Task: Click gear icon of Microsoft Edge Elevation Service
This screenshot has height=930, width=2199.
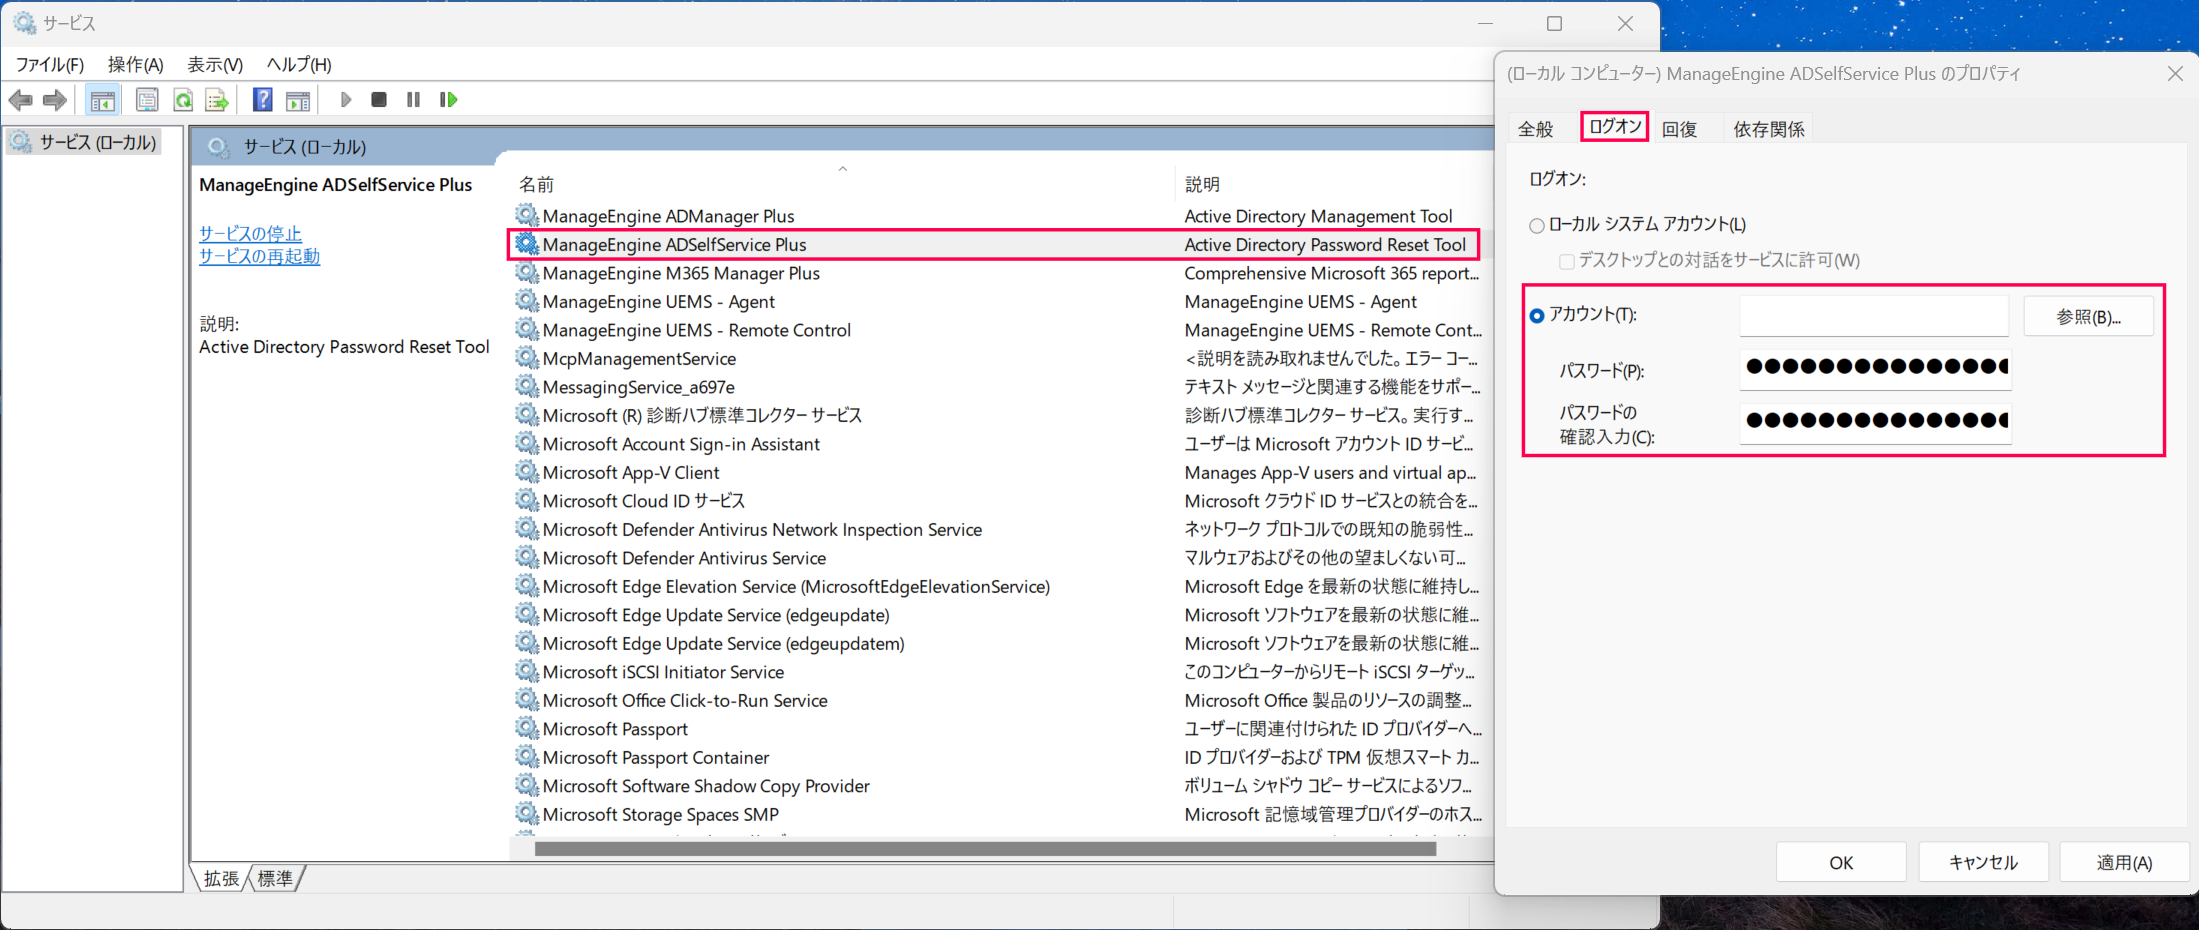Action: pyautogui.click(x=527, y=586)
